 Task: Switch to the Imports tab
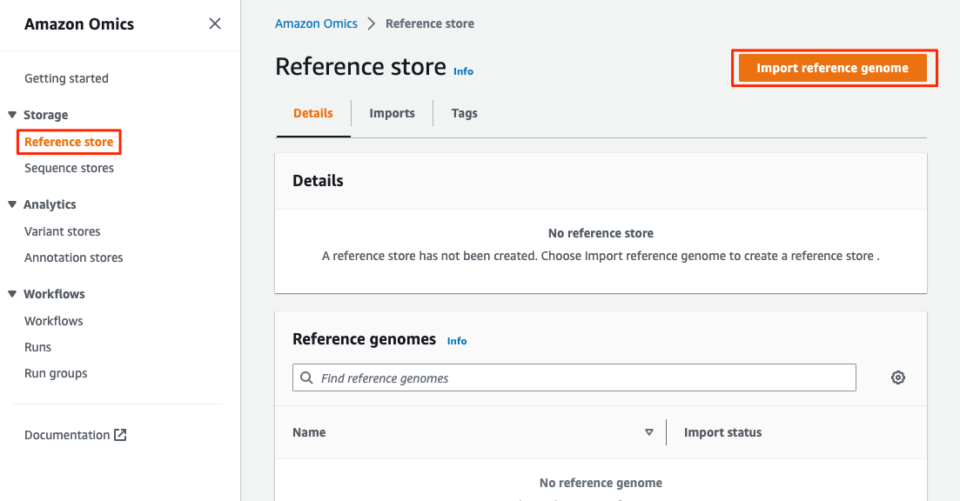[x=392, y=113]
